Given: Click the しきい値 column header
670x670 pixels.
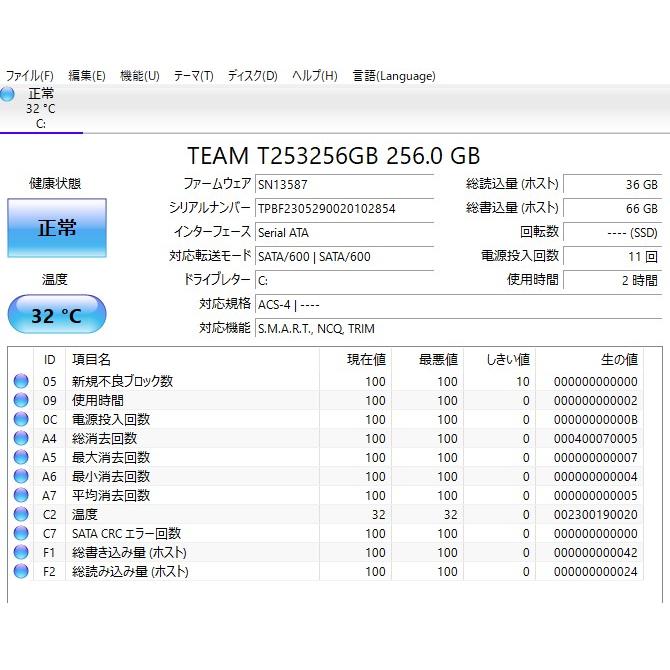Looking at the screenshot, I should click(x=500, y=360).
